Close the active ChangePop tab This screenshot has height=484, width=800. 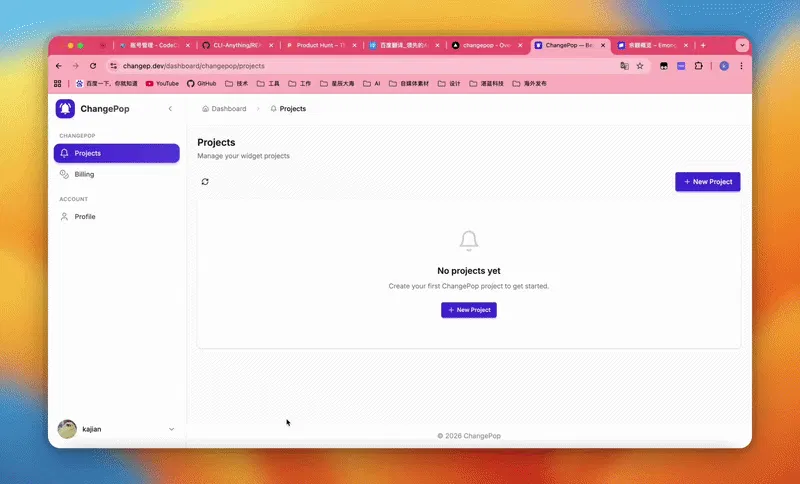point(603,45)
